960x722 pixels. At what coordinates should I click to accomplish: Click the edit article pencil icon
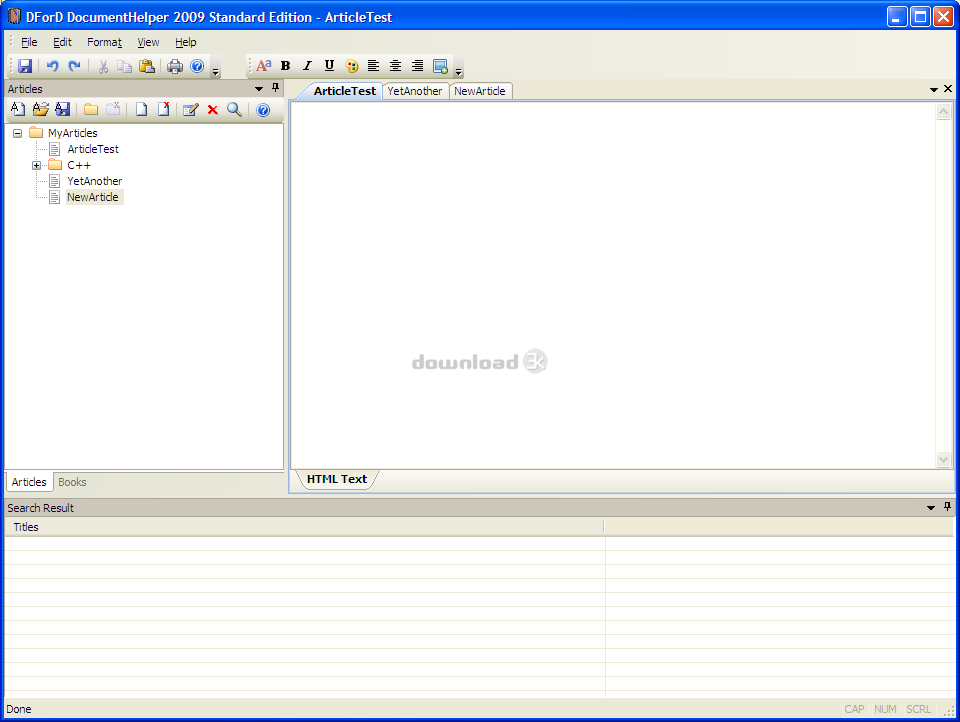(190, 110)
